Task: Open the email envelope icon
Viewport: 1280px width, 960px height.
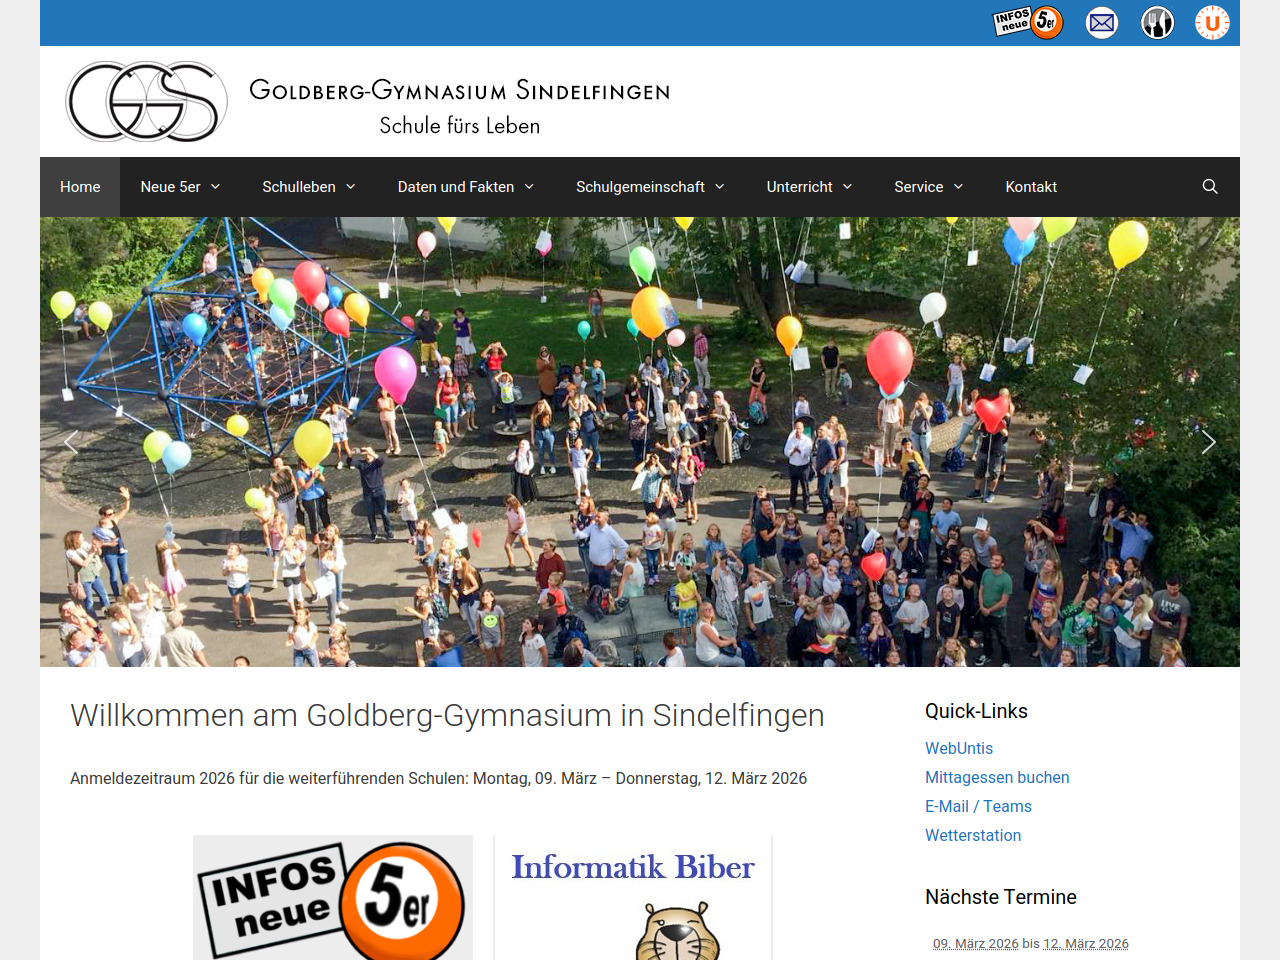Action: (1102, 22)
